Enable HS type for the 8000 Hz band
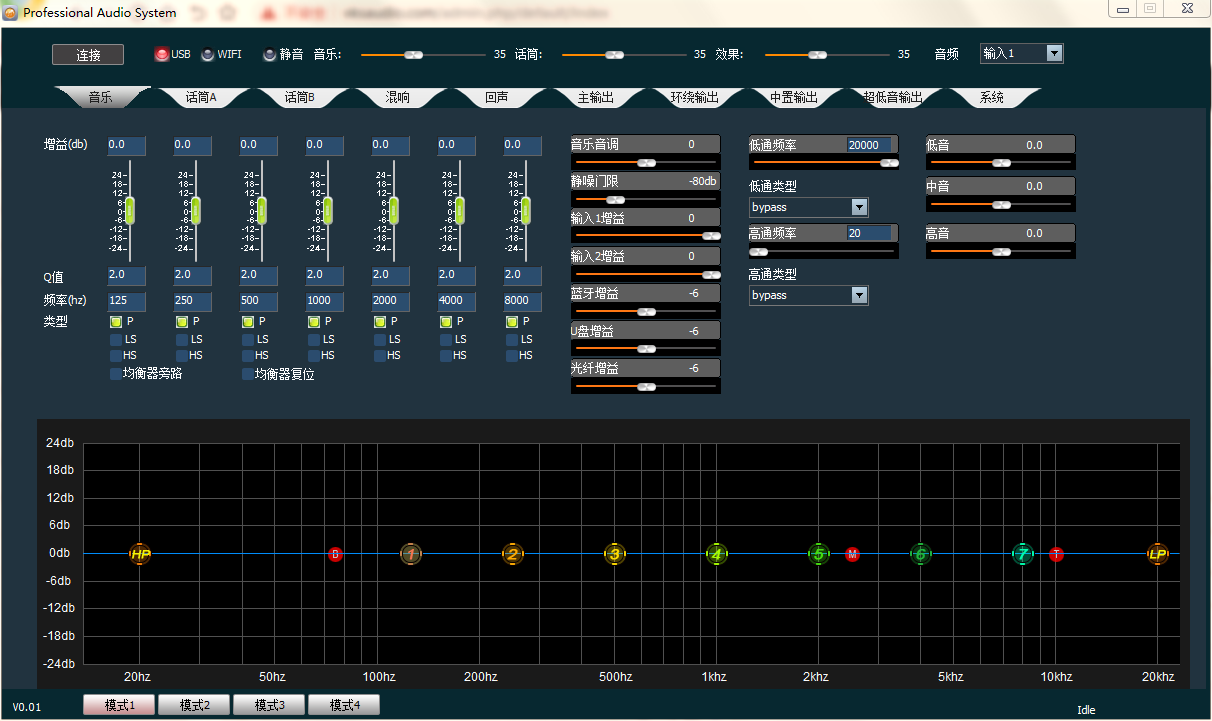1212x721 pixels. 512,355
